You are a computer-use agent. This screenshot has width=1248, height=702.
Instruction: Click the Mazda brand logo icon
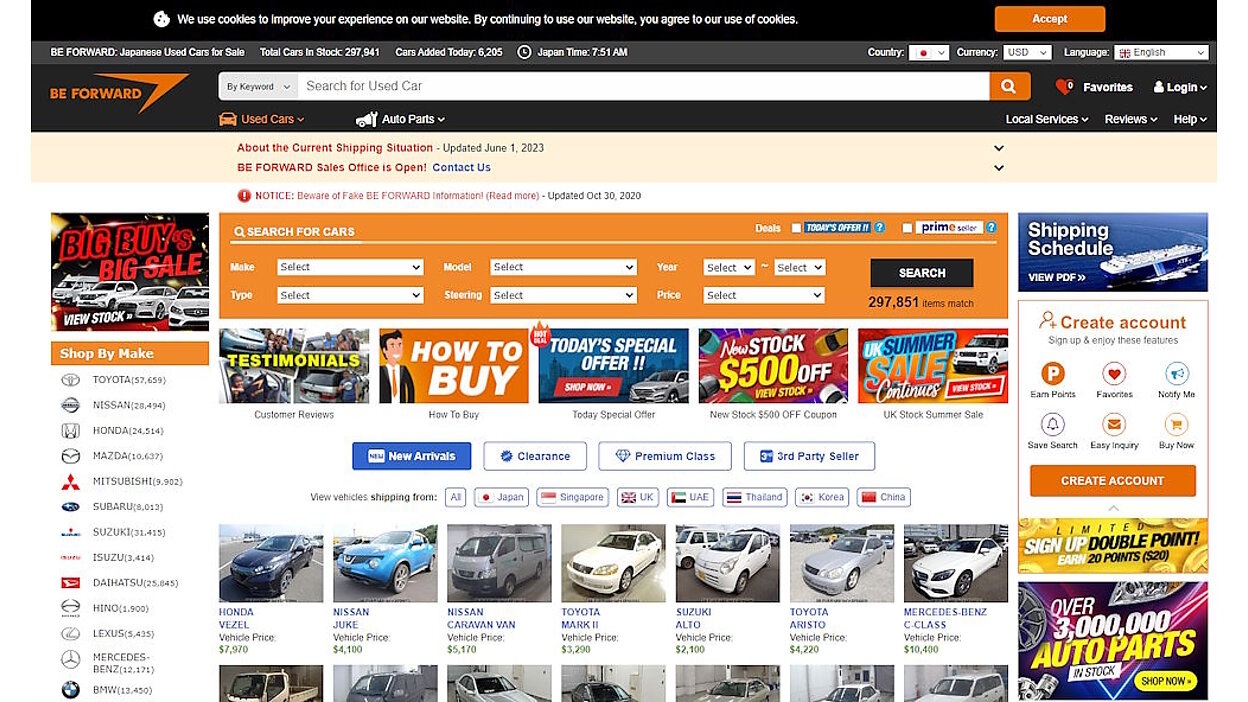[70, 456]
